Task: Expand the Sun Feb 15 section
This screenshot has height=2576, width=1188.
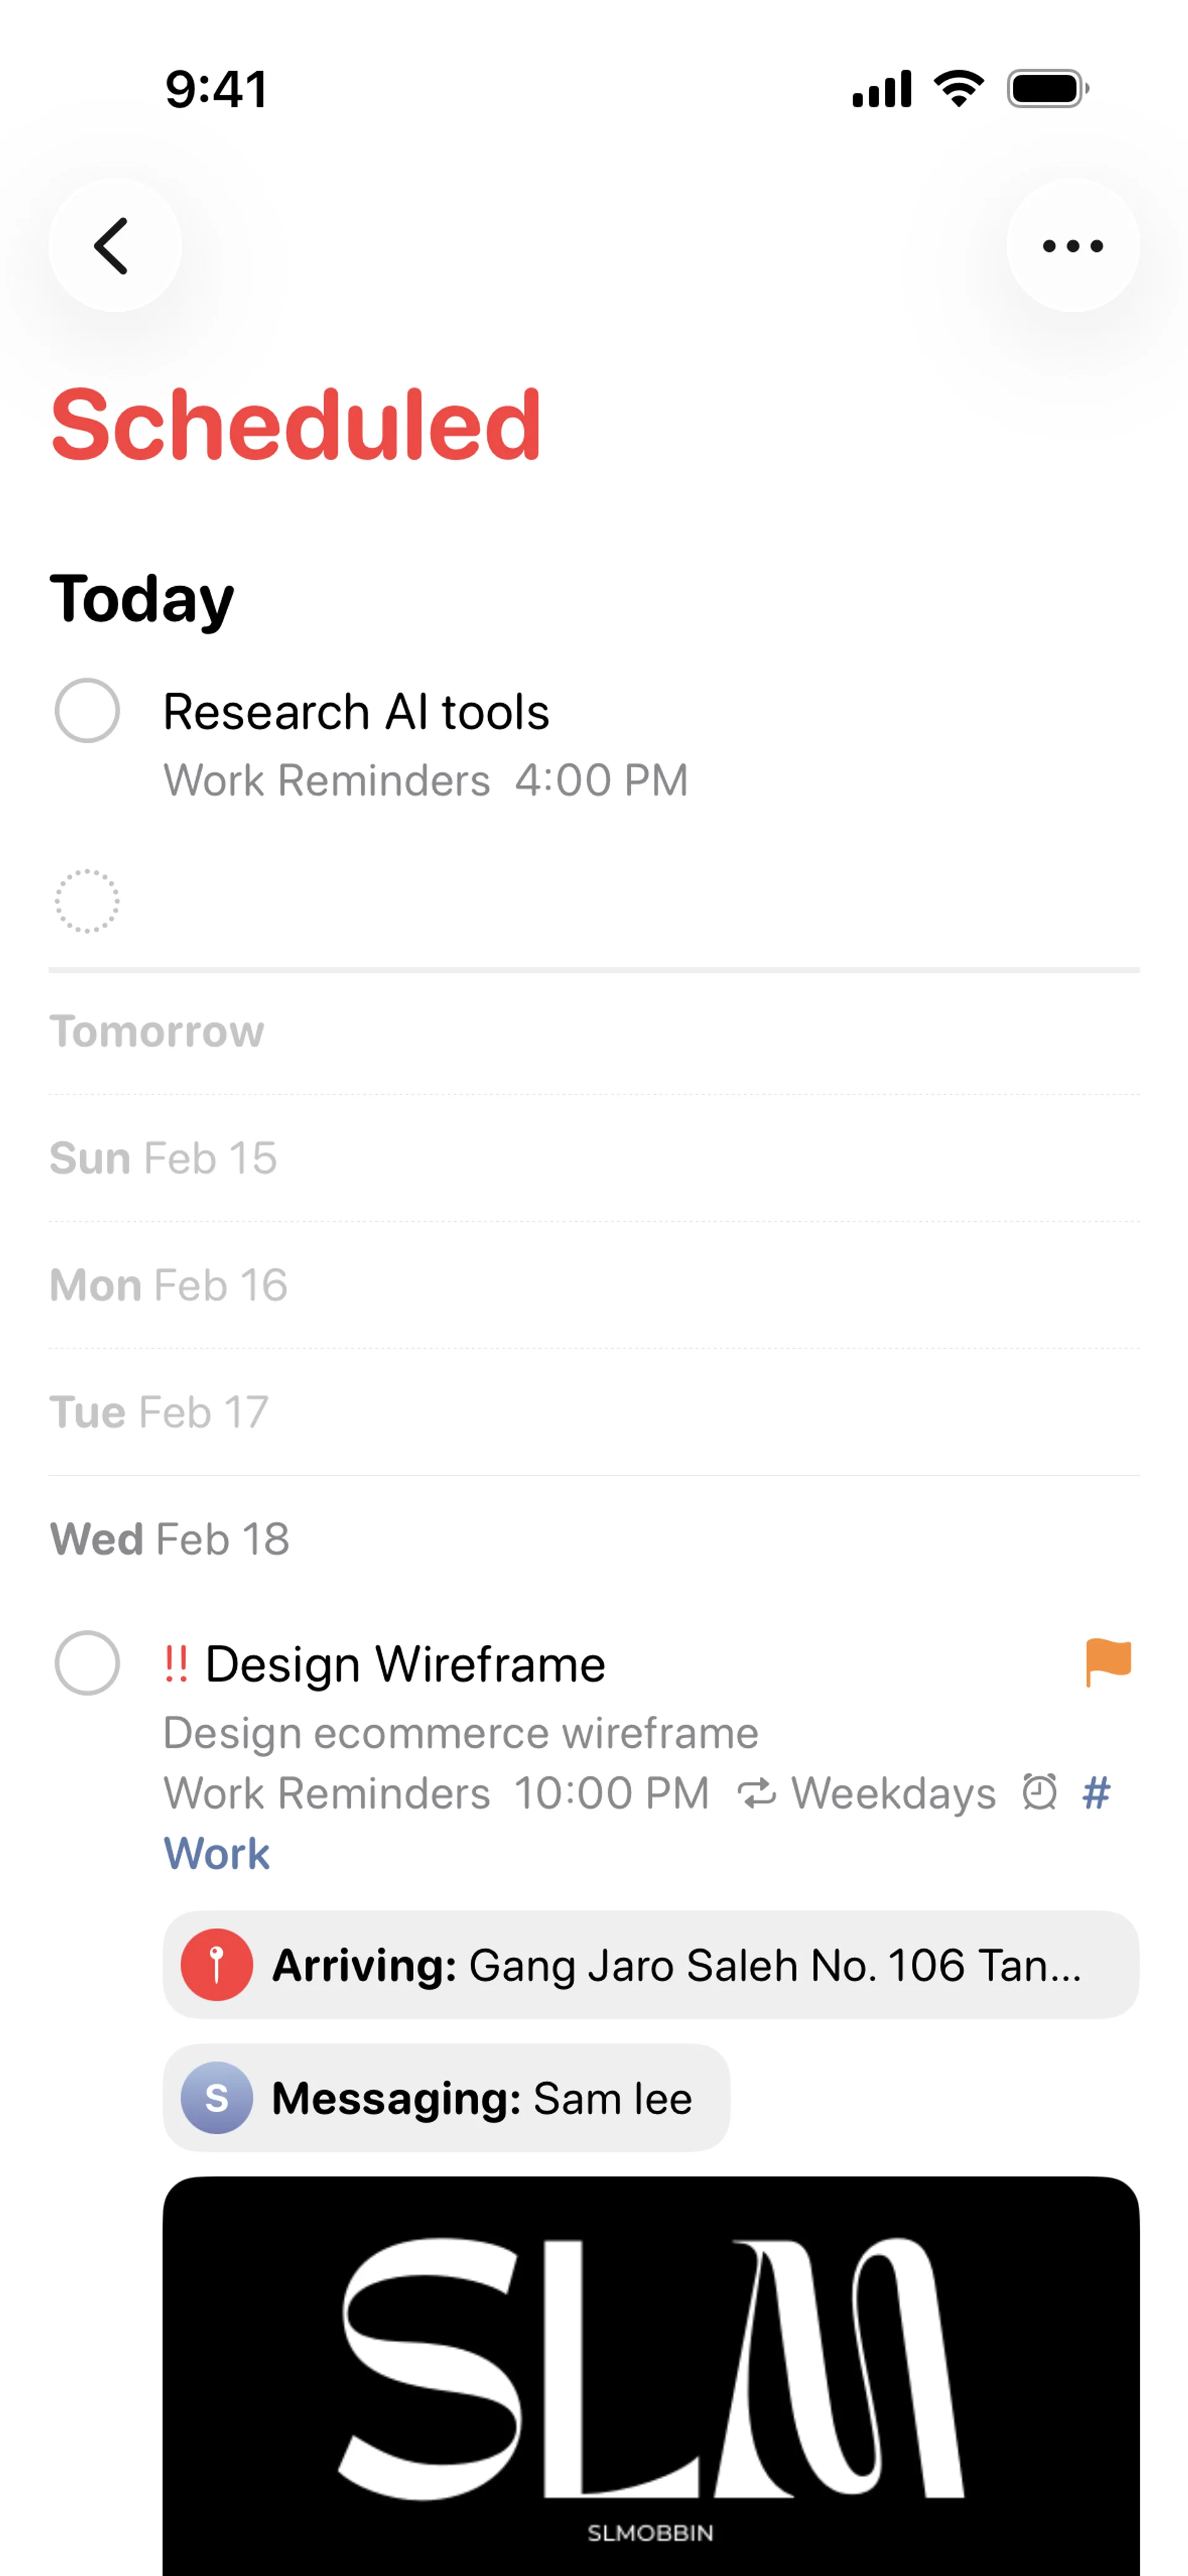Action: 163,1158
